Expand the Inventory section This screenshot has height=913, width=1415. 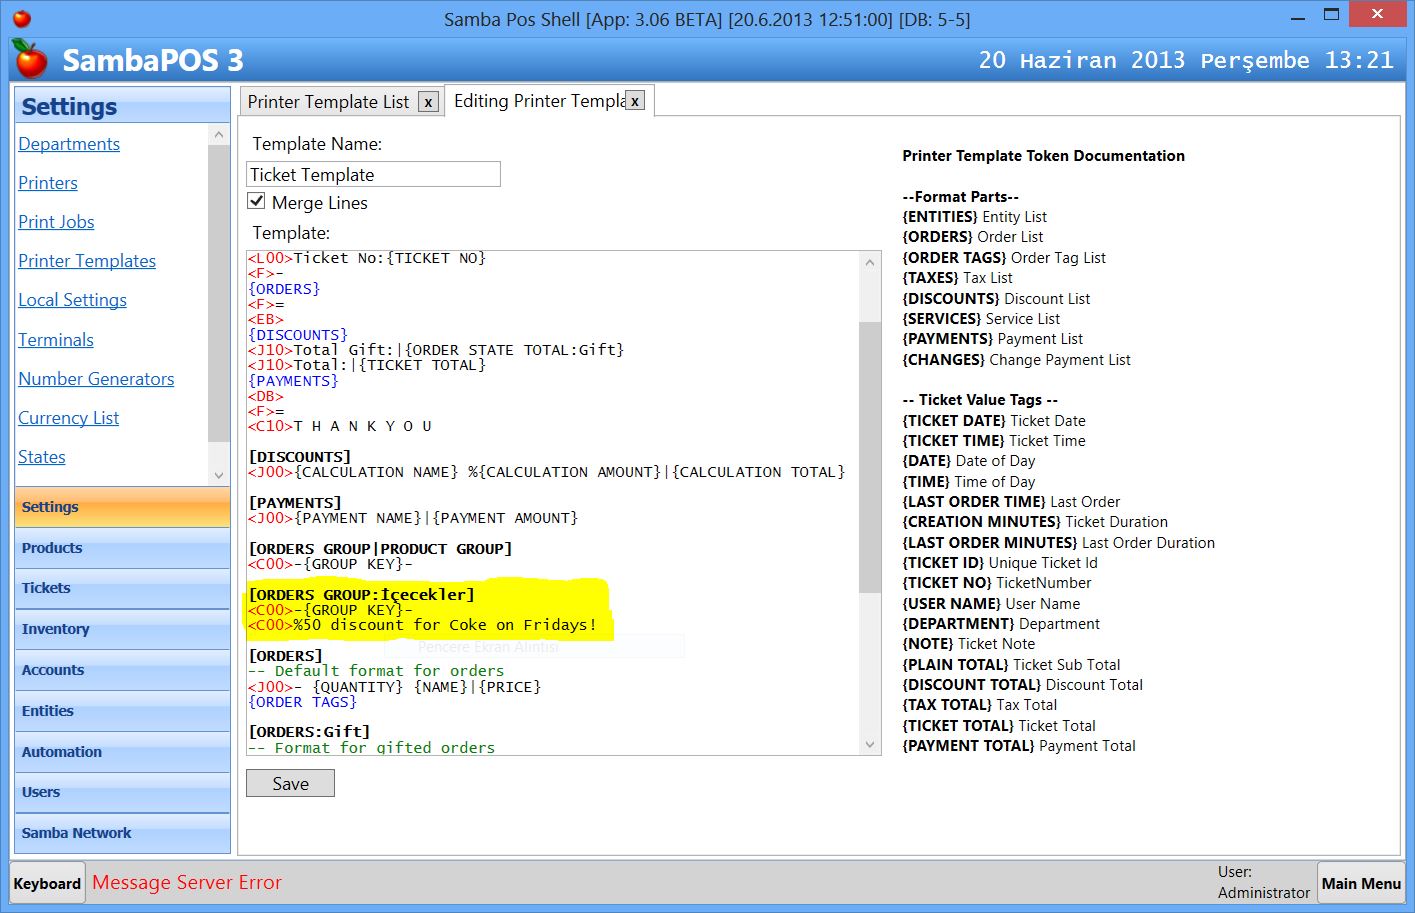(x=122, y=629)
